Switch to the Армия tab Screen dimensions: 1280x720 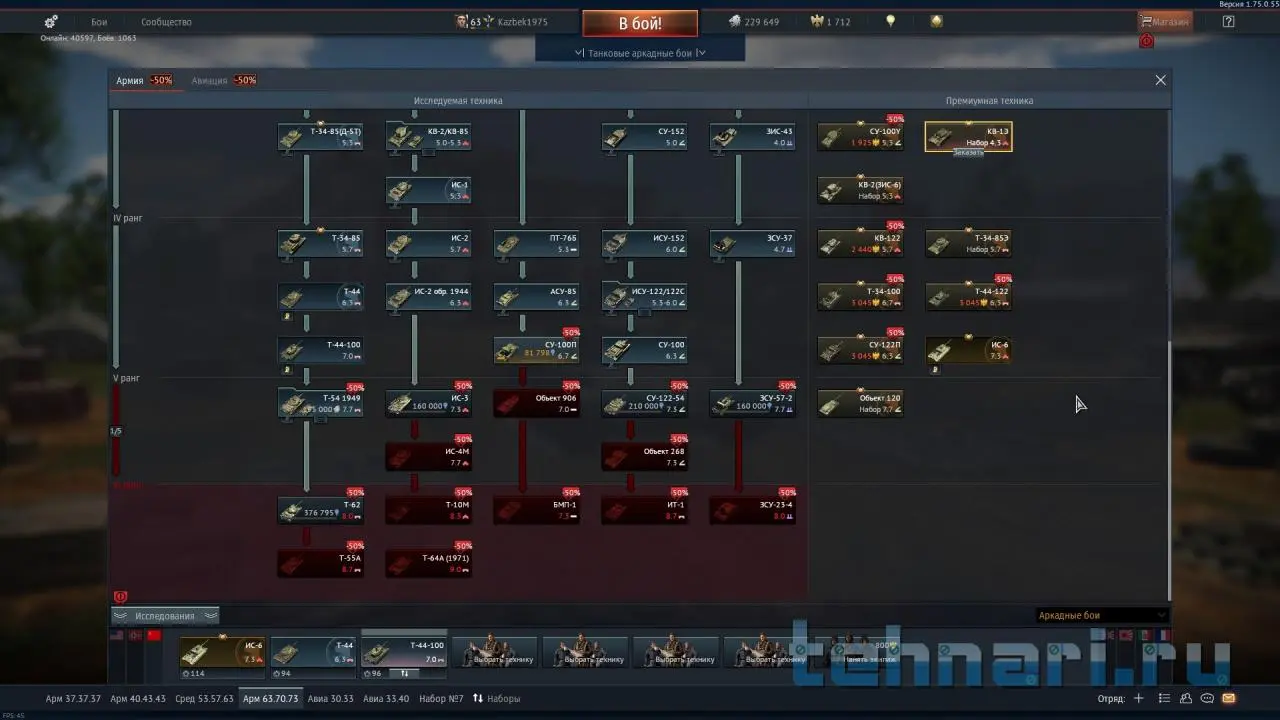tap(130, 80)
